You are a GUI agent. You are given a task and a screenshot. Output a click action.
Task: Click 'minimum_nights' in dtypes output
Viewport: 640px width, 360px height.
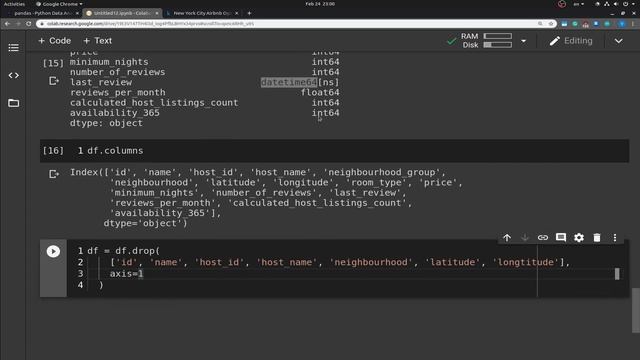[x=109, y=62]
